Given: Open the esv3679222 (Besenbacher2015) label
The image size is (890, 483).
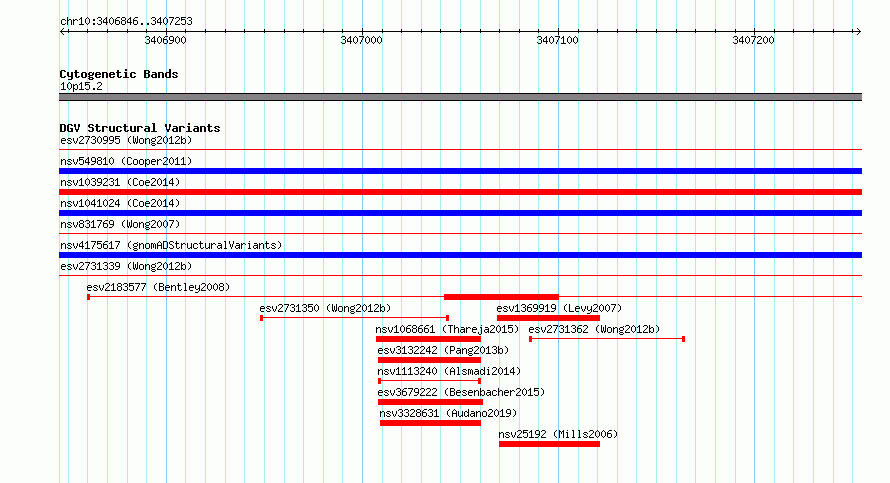Looking at the screenshot, I should pos(461,392).
